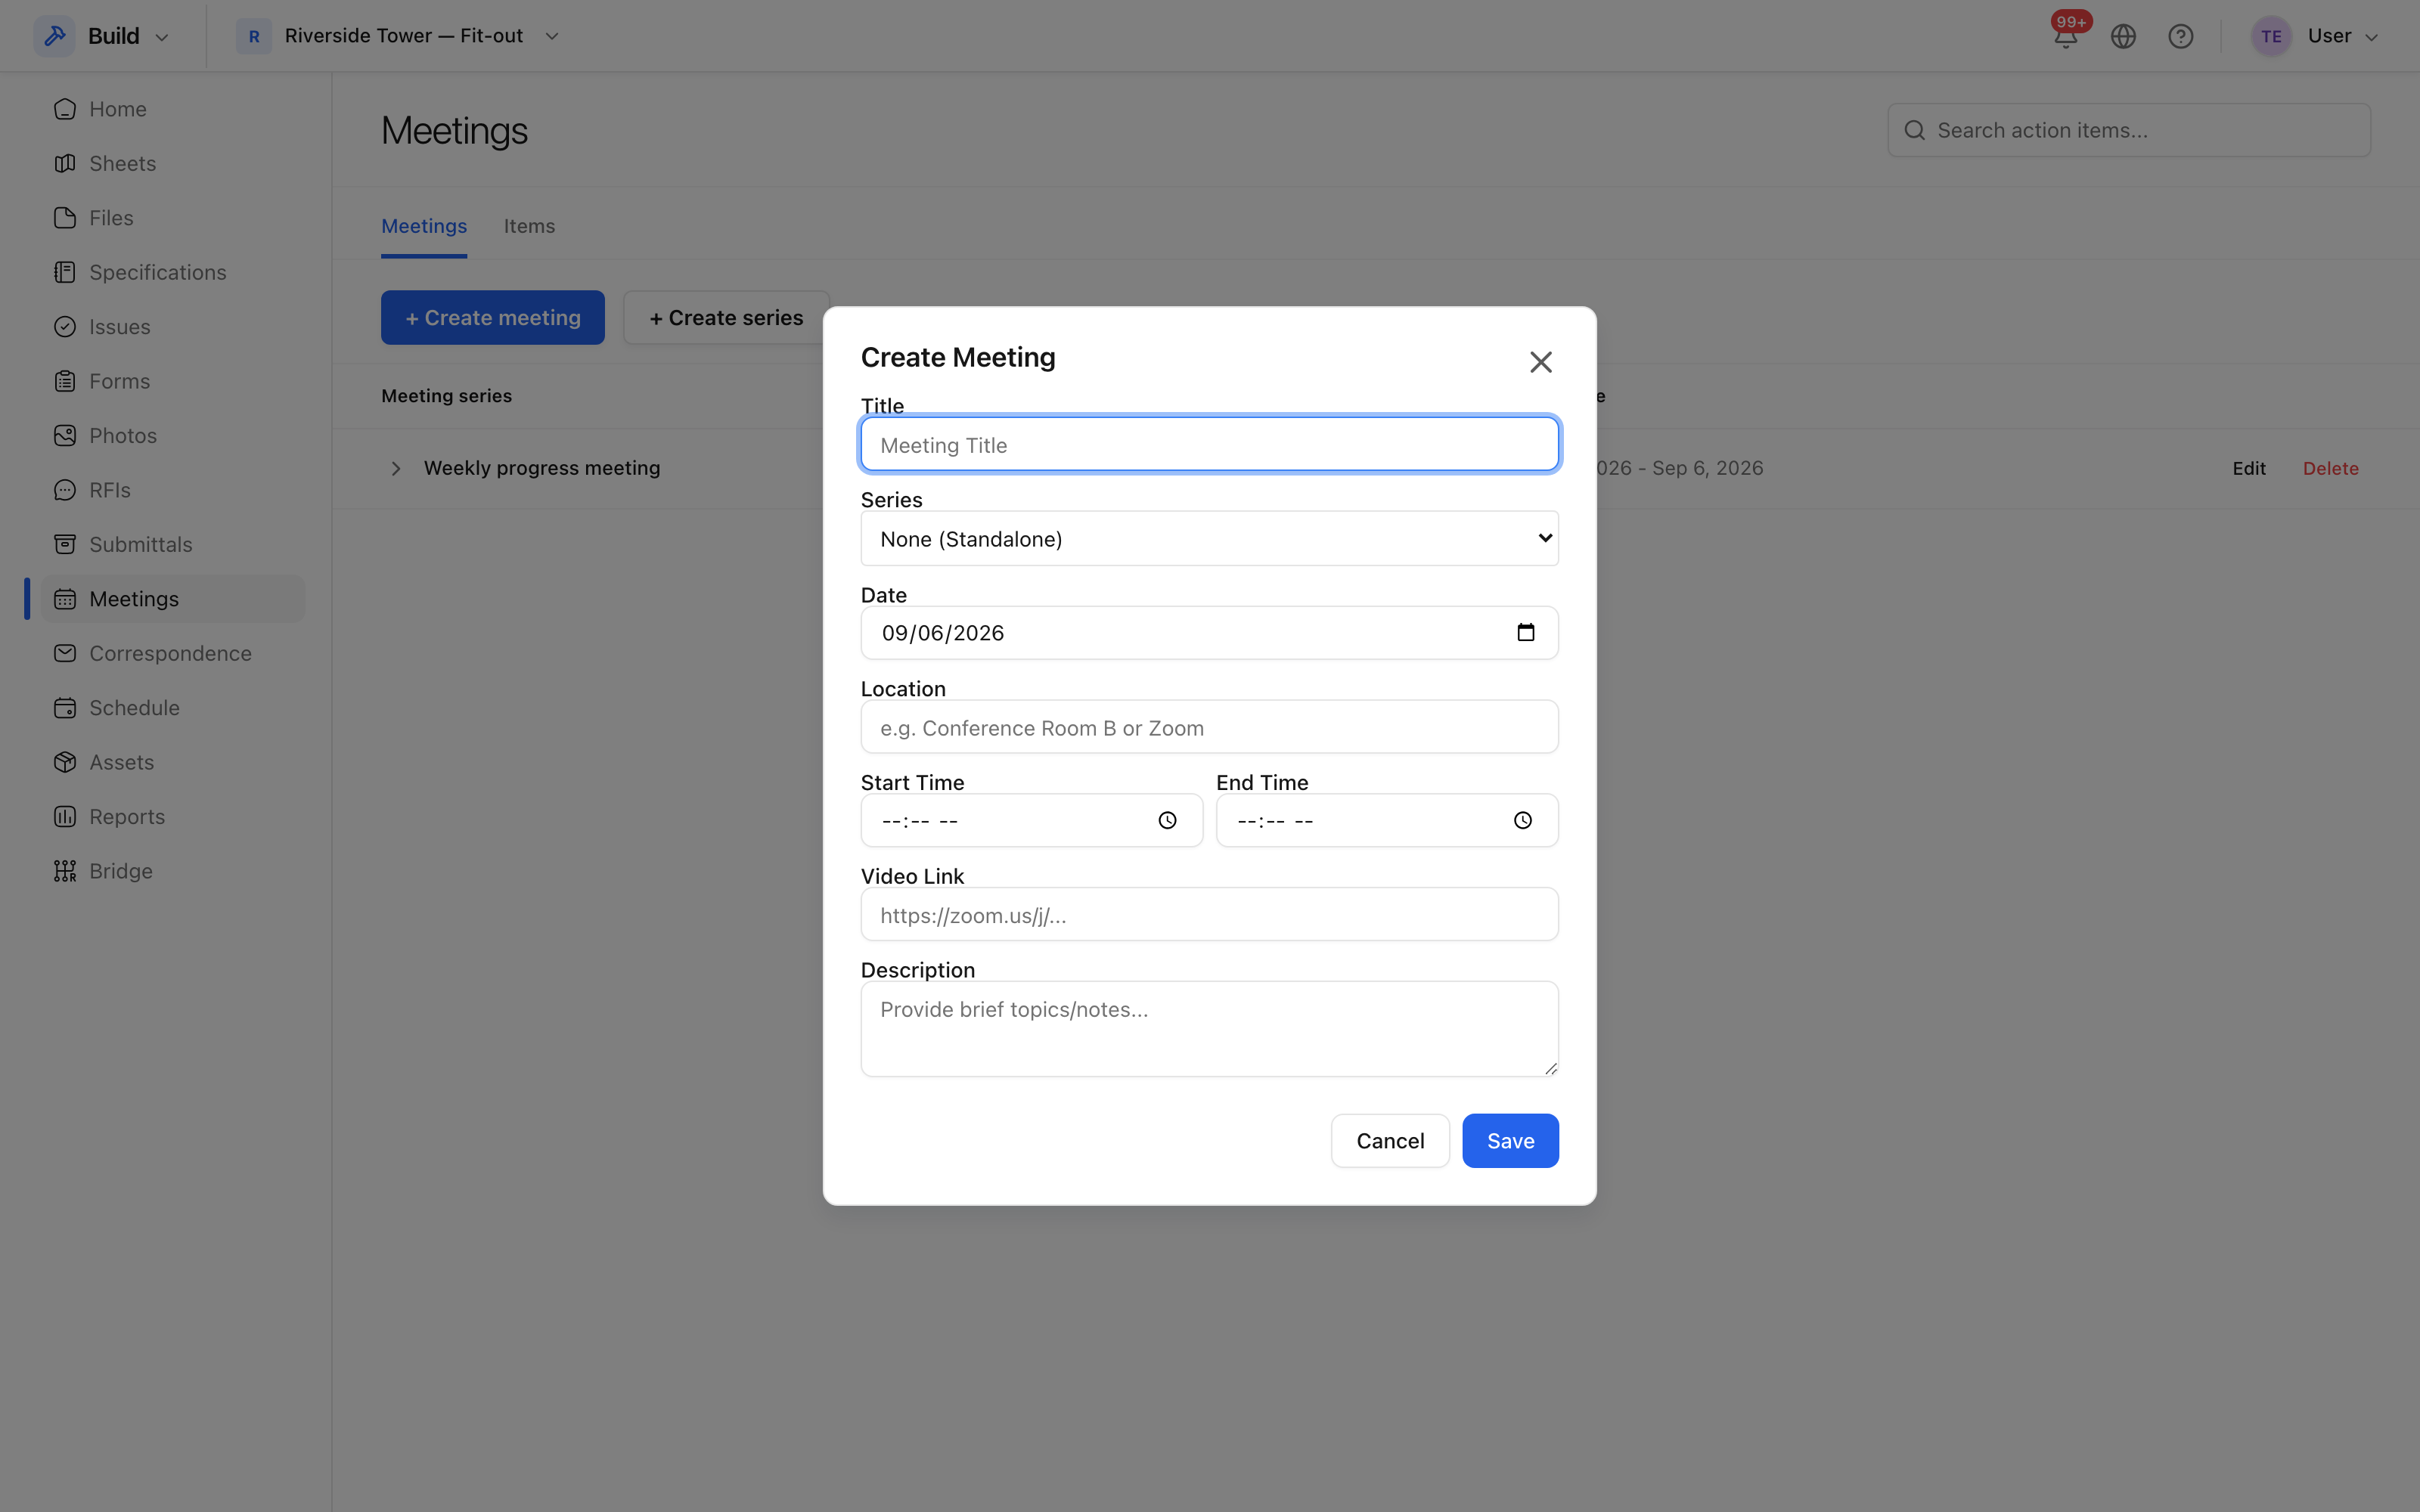Click the Specifications sidebar icon
2420x1512 pixels.
[65, 272]
